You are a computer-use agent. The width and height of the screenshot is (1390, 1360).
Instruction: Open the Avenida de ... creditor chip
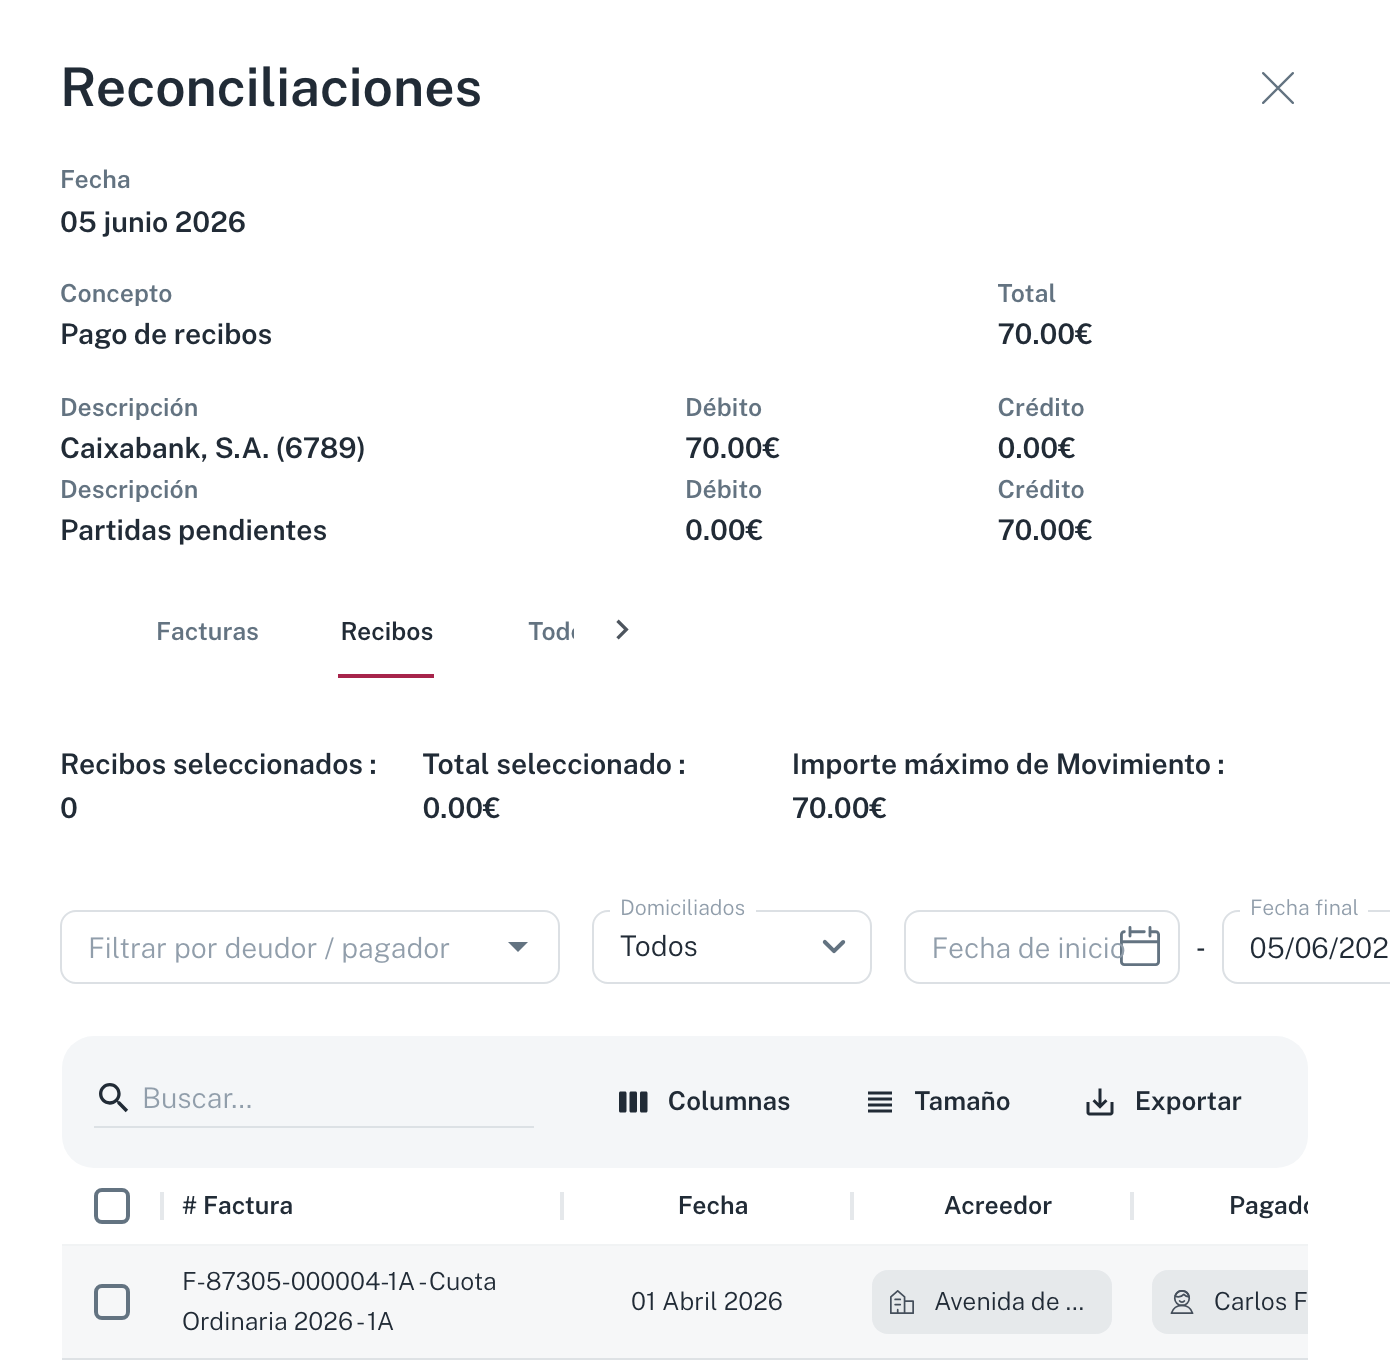992,1302
